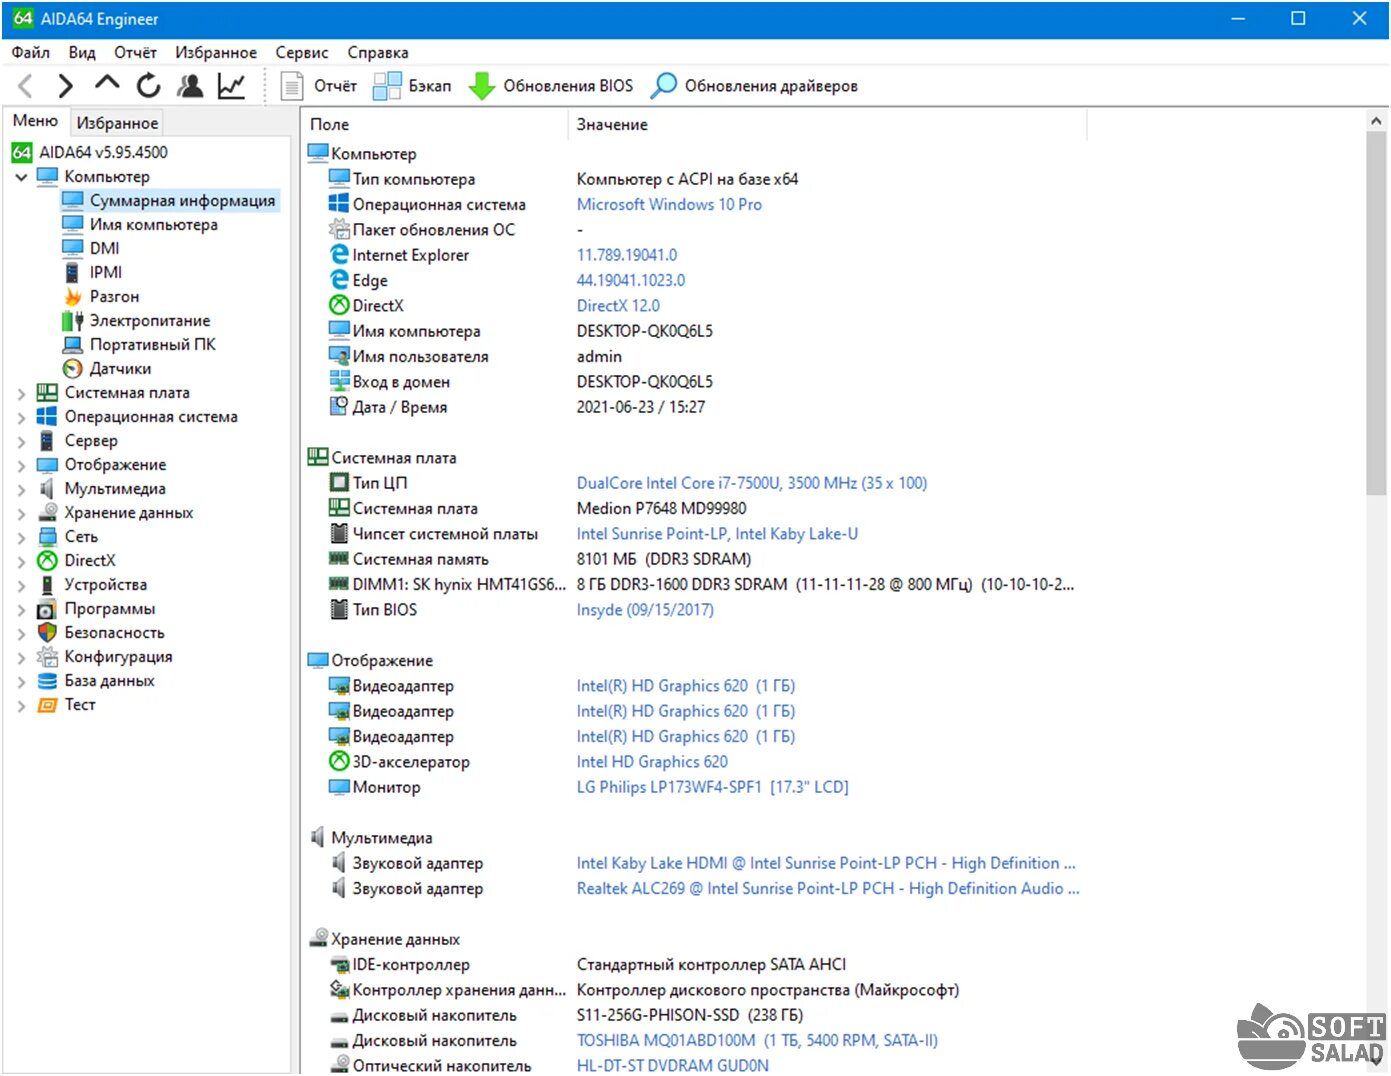
Task: Go forward with the right arrow toolbar icon
Action: 65,86
